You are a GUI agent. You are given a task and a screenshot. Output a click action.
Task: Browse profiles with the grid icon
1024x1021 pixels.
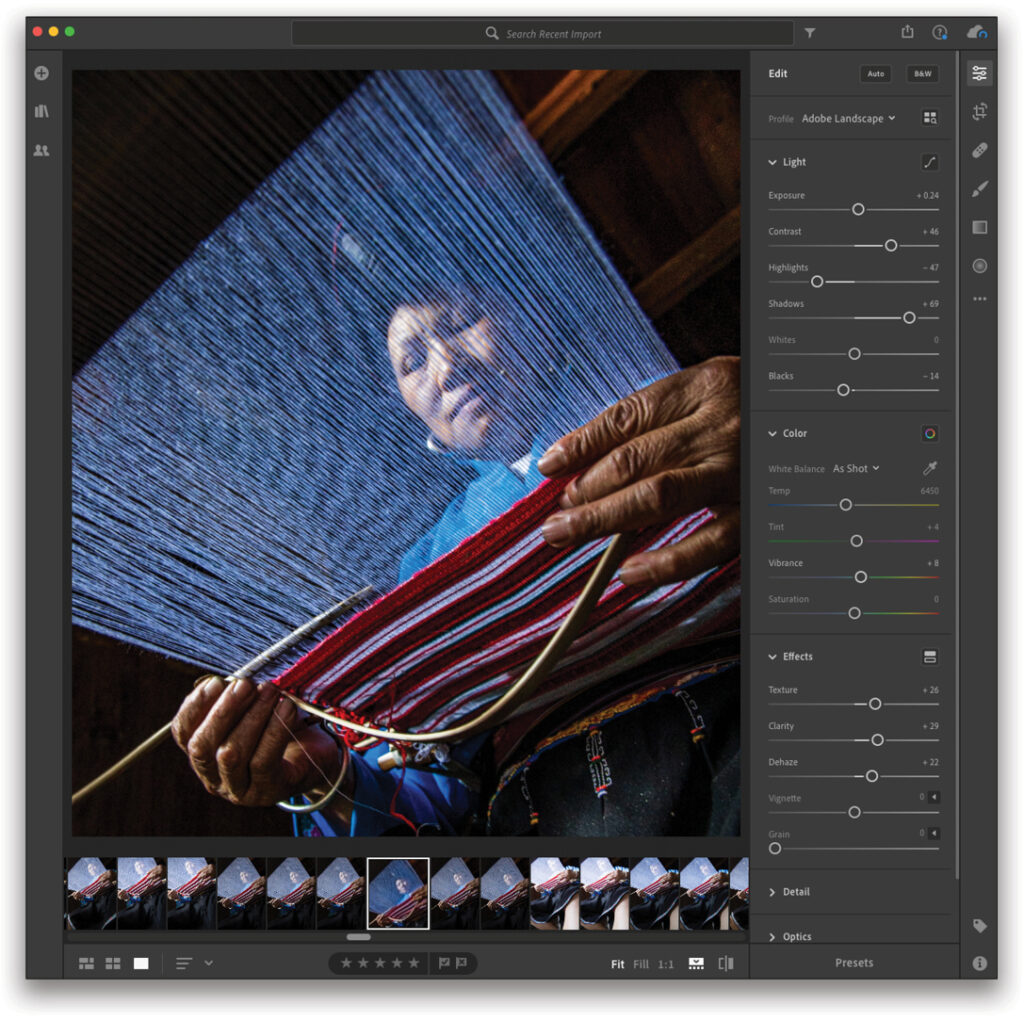pyautogui.click(x=930, y=118)
